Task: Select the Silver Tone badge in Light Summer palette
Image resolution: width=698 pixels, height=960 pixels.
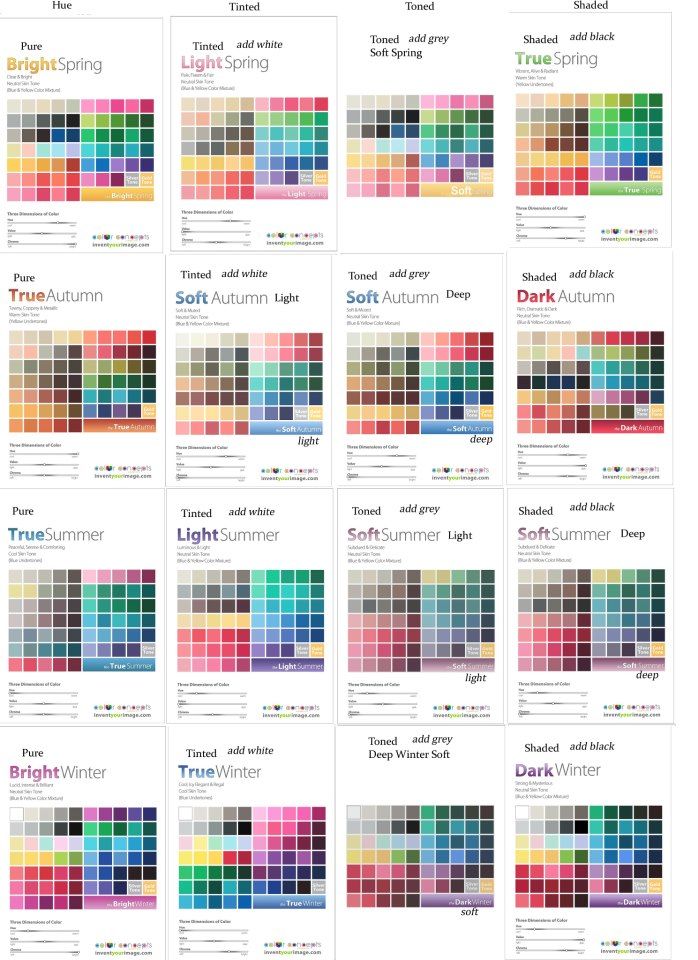Action: click(x=302, y=650)
